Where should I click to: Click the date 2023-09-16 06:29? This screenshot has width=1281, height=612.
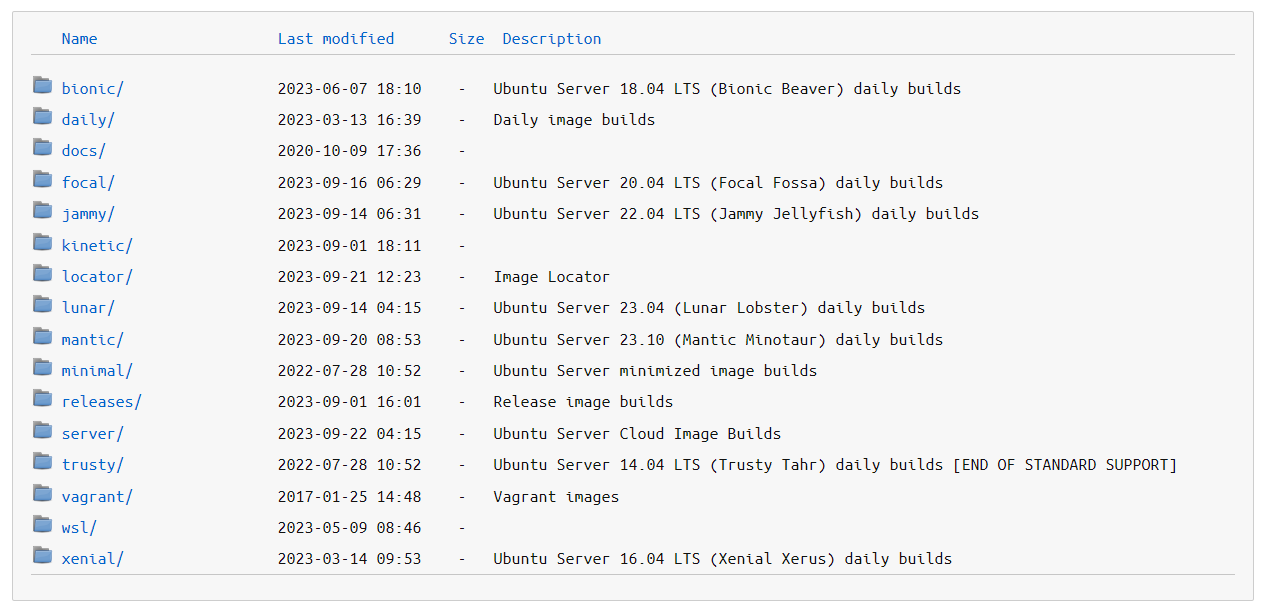click(x=350, y=183)
